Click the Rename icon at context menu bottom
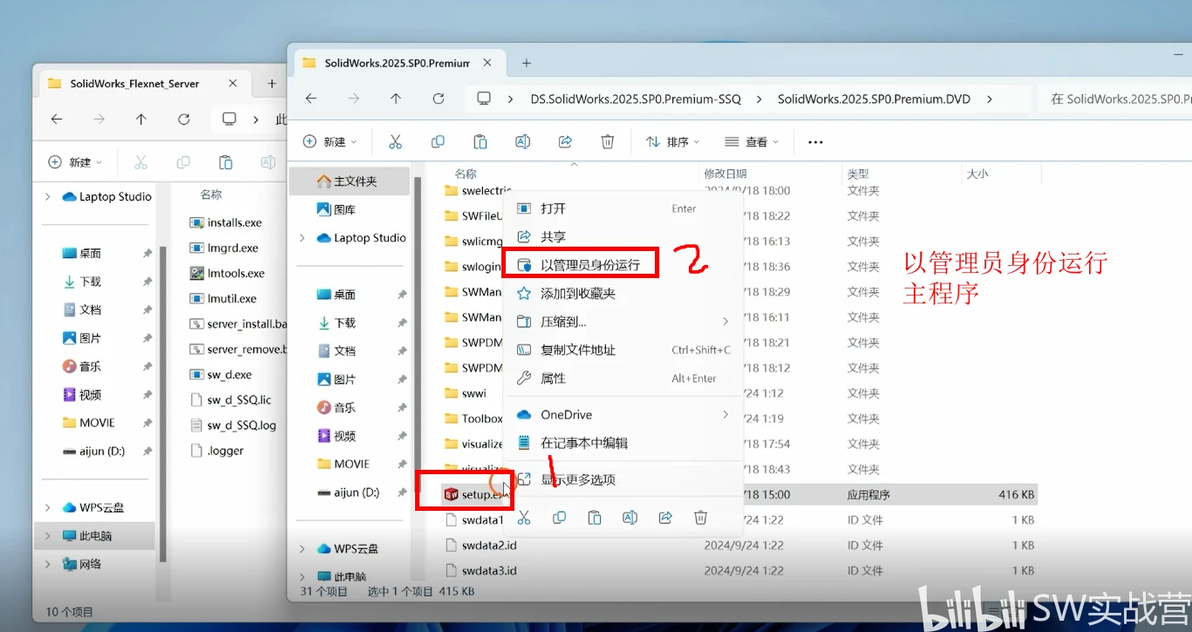Viewport: 1192px width, 632px height. click(x=629, y=518)
